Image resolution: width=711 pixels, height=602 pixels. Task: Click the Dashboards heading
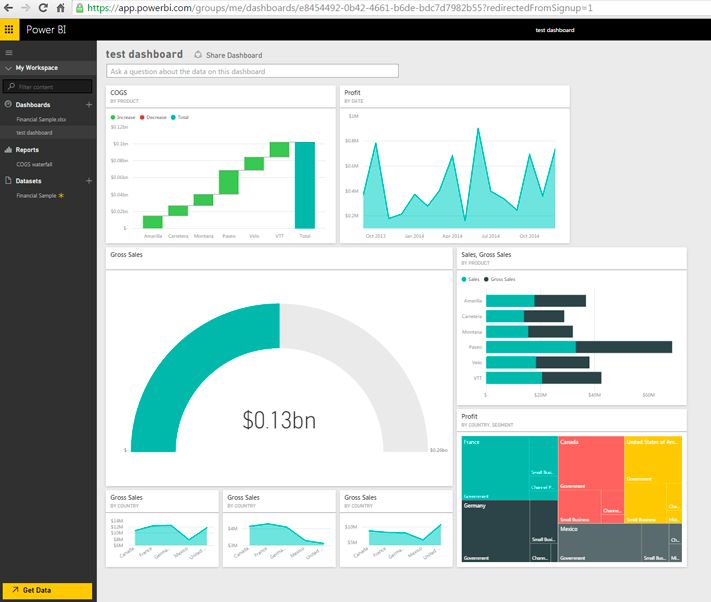click(x=33, y=105)
